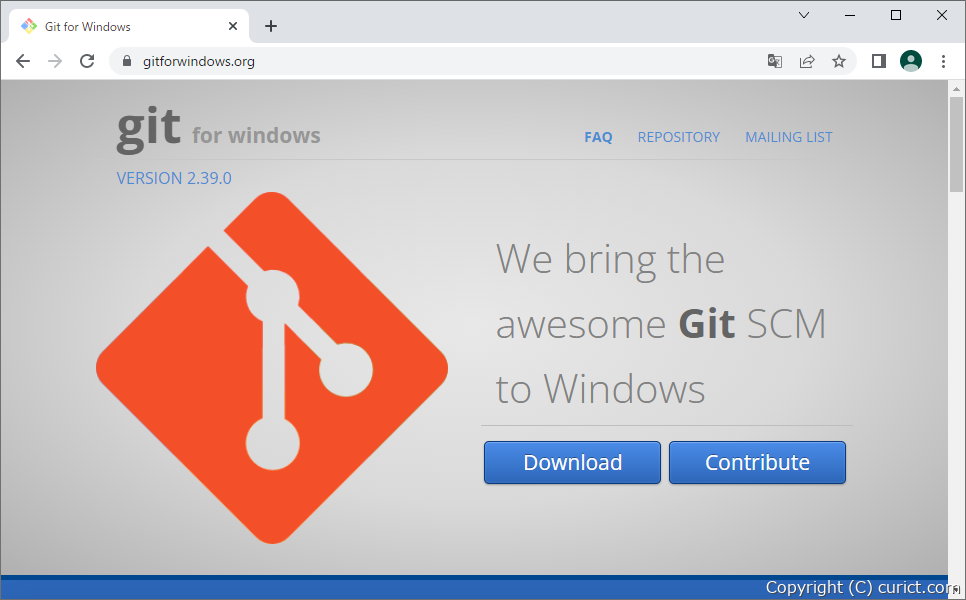The height and width of the screenshot is (600, 966).
Task: Close the Git for Windows tab
Action: [x=233, y=26]
